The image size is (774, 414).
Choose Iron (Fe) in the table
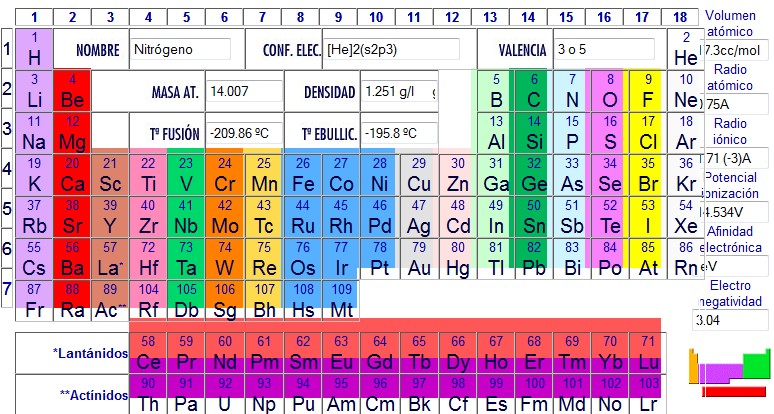(304, 175)
